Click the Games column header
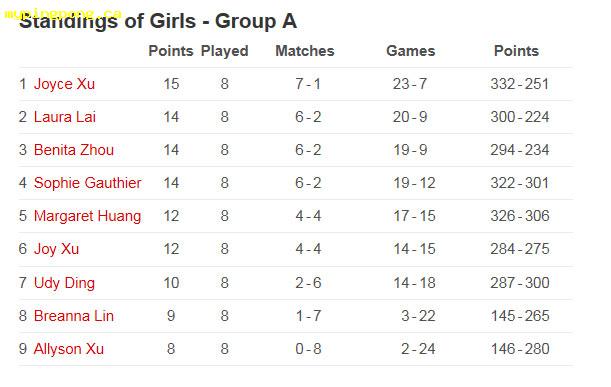The width and height of the screenshot is (611, 387). click(x=411, y=51)
